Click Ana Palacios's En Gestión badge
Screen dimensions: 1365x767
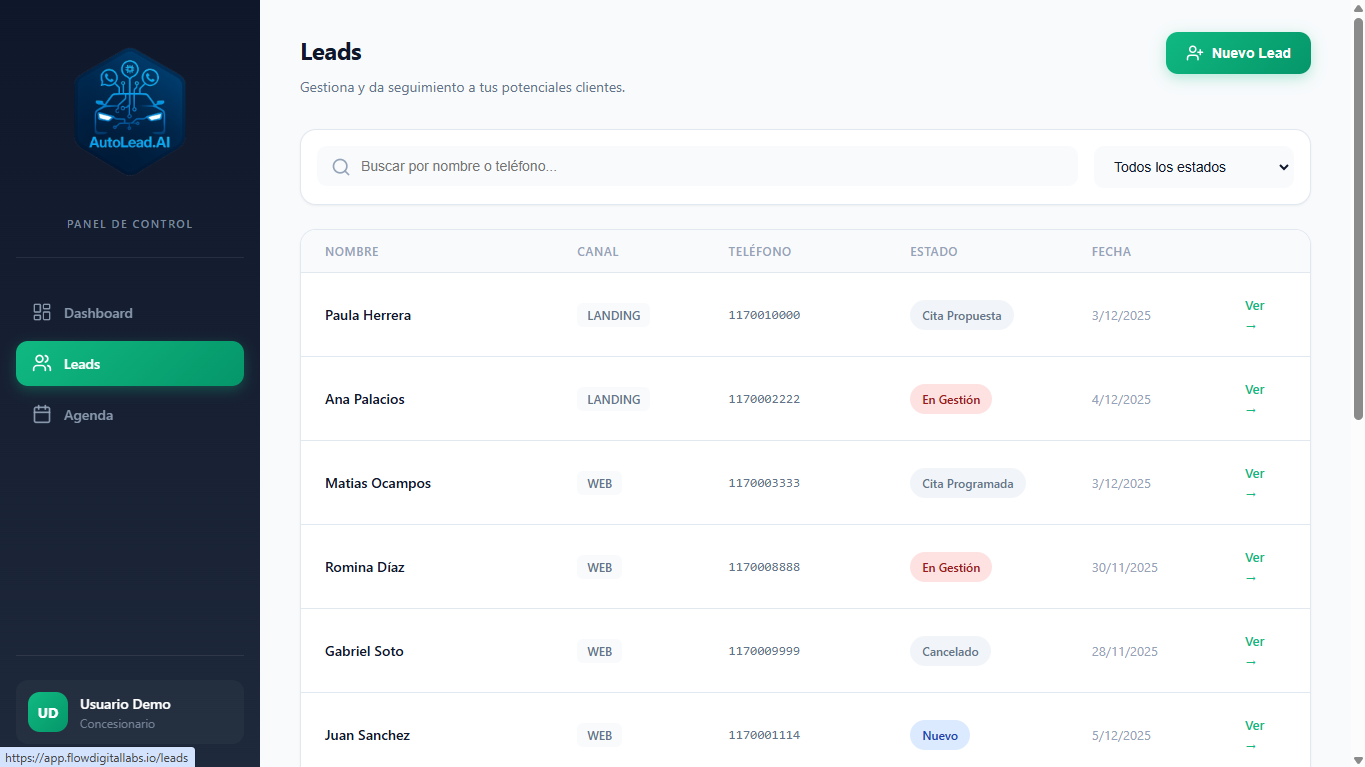point(951,399)
